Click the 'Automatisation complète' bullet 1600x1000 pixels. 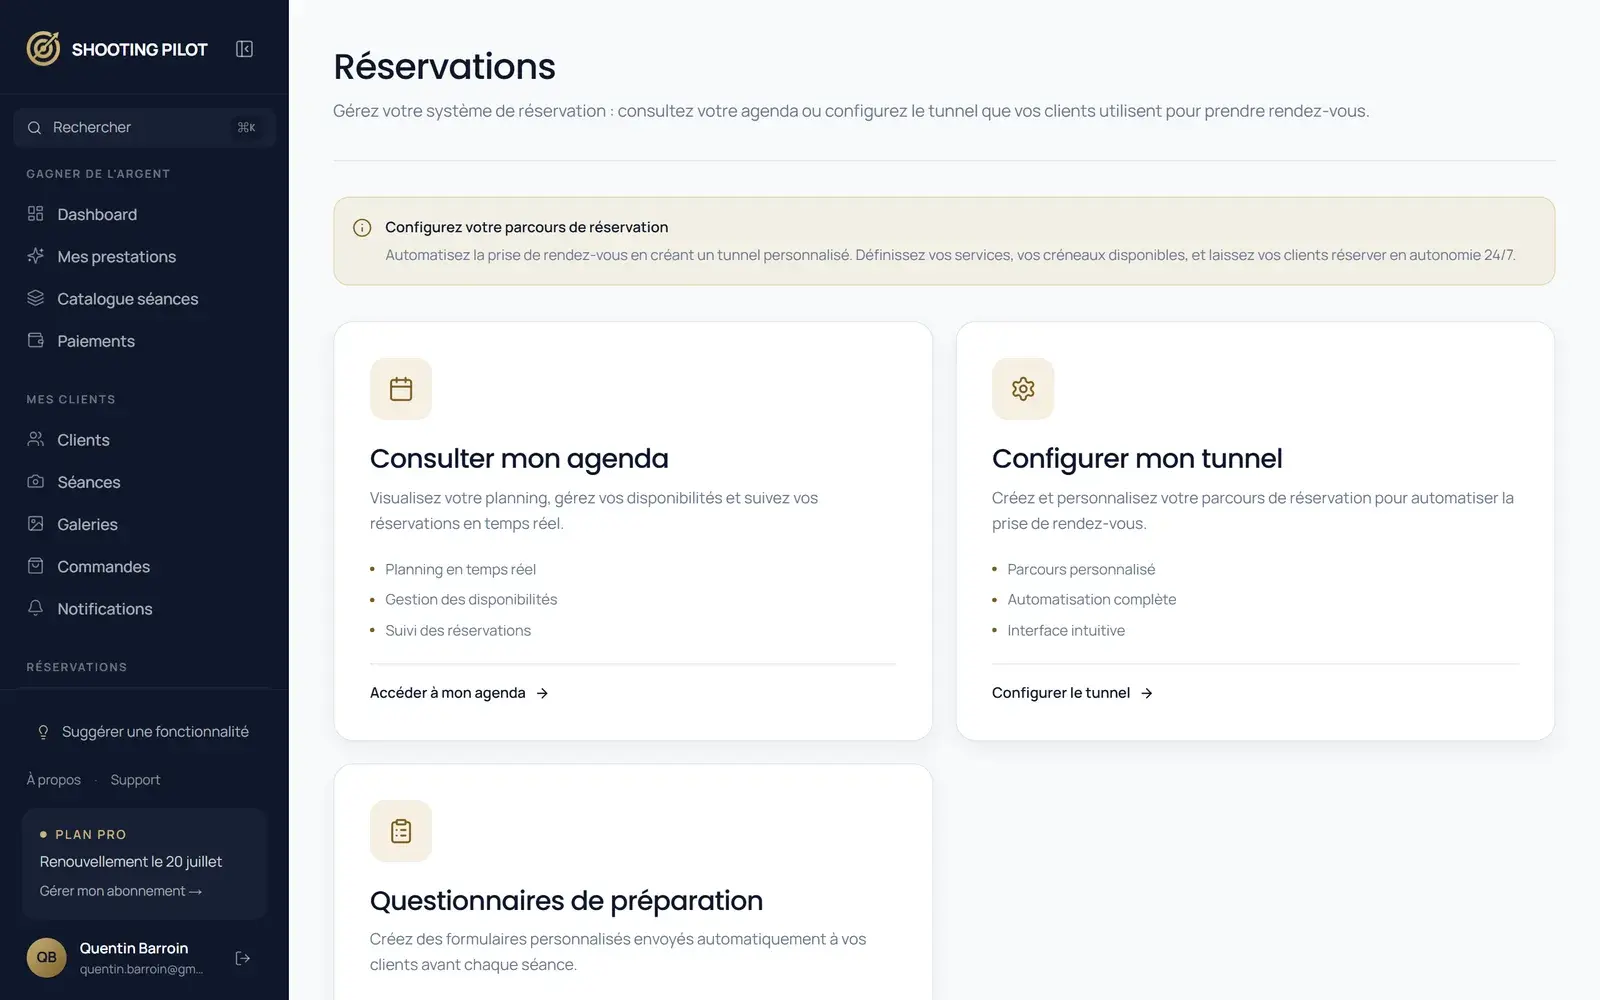pyautogui.click(x=1092, y=600)
